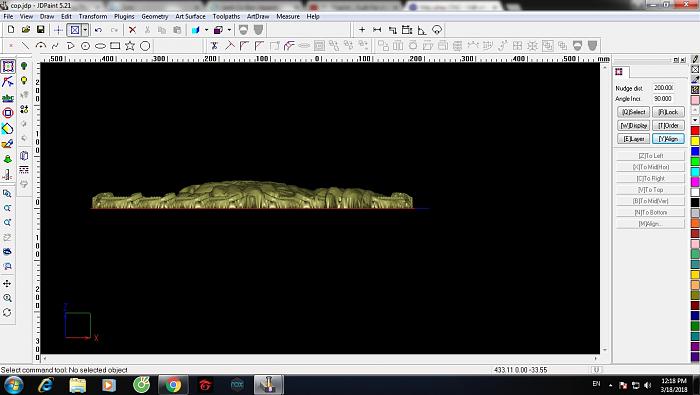
Task: Click the undo arrow icon
Action: pyautogui.click(x=98, y=30)
